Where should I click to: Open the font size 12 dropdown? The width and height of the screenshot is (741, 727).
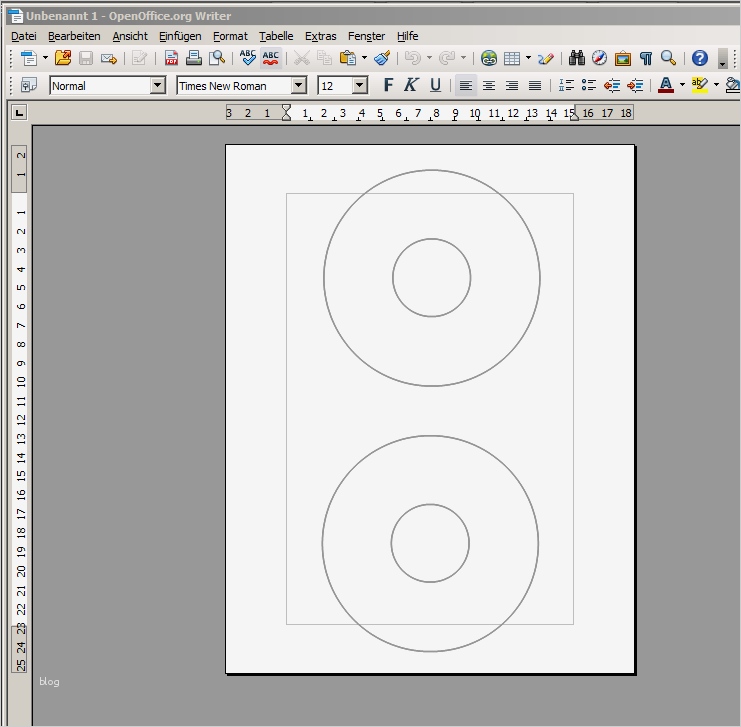pyautogui.click(x=360, y=86)
